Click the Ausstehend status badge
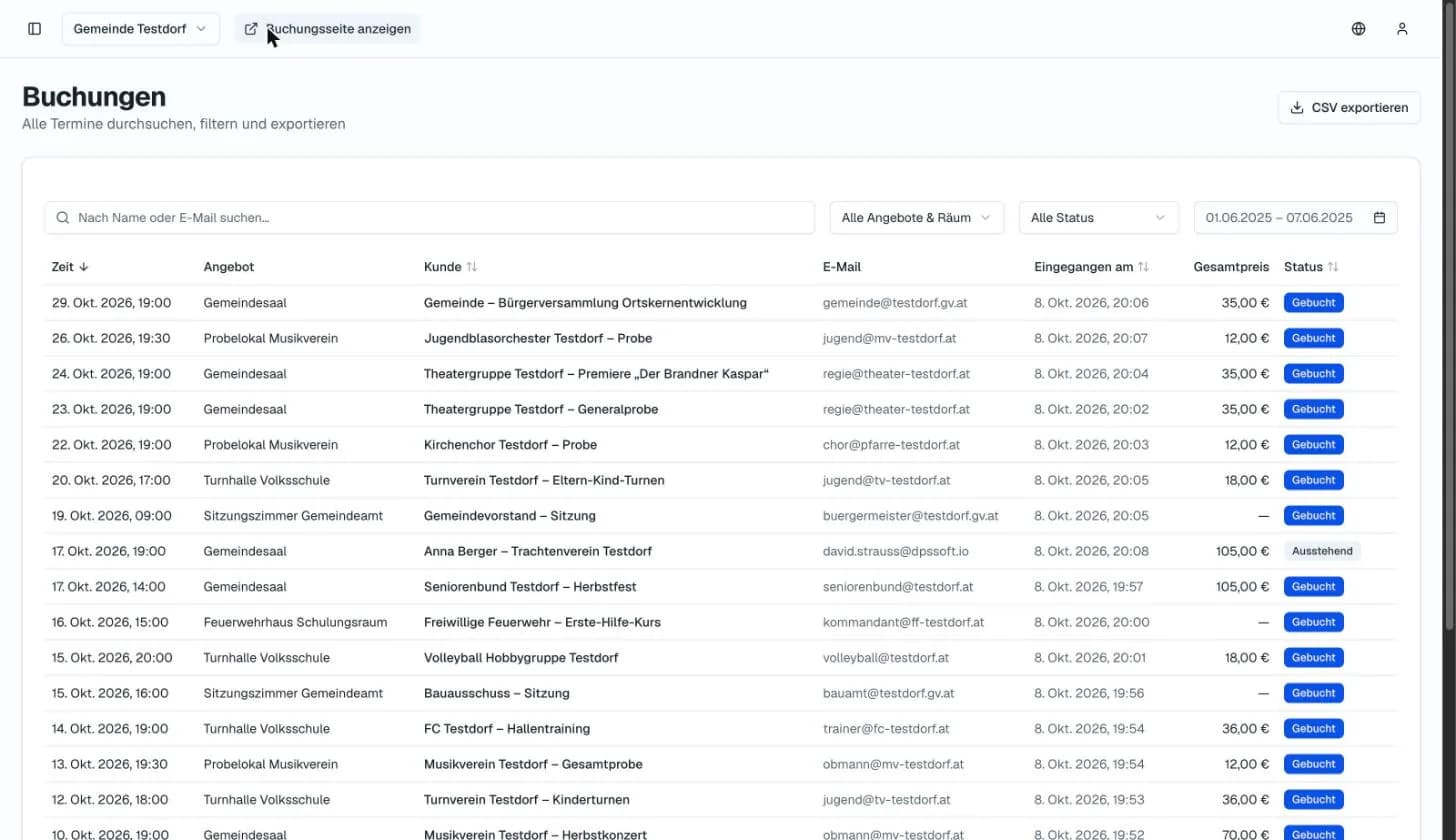The height and width of the screenshot is (840, 1456). coord(1322,551)
